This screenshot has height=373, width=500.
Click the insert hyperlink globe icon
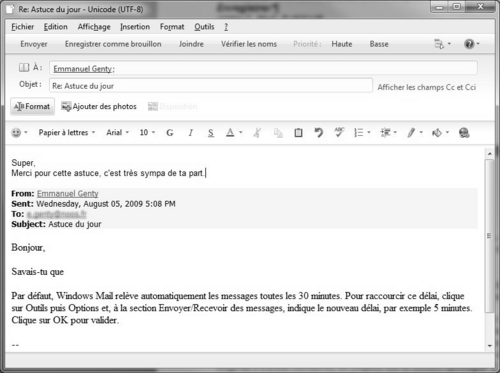[x=464, y=133]
